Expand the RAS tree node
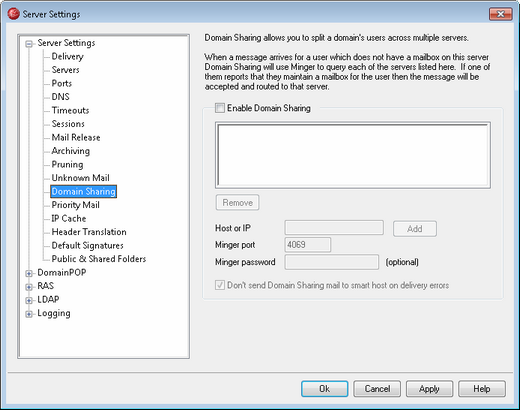 pos(29,287)
